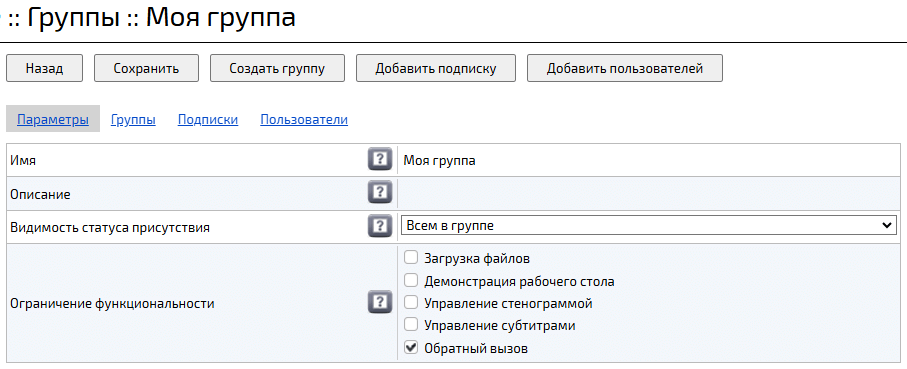Open help icon for Имя field

(379, 159)
